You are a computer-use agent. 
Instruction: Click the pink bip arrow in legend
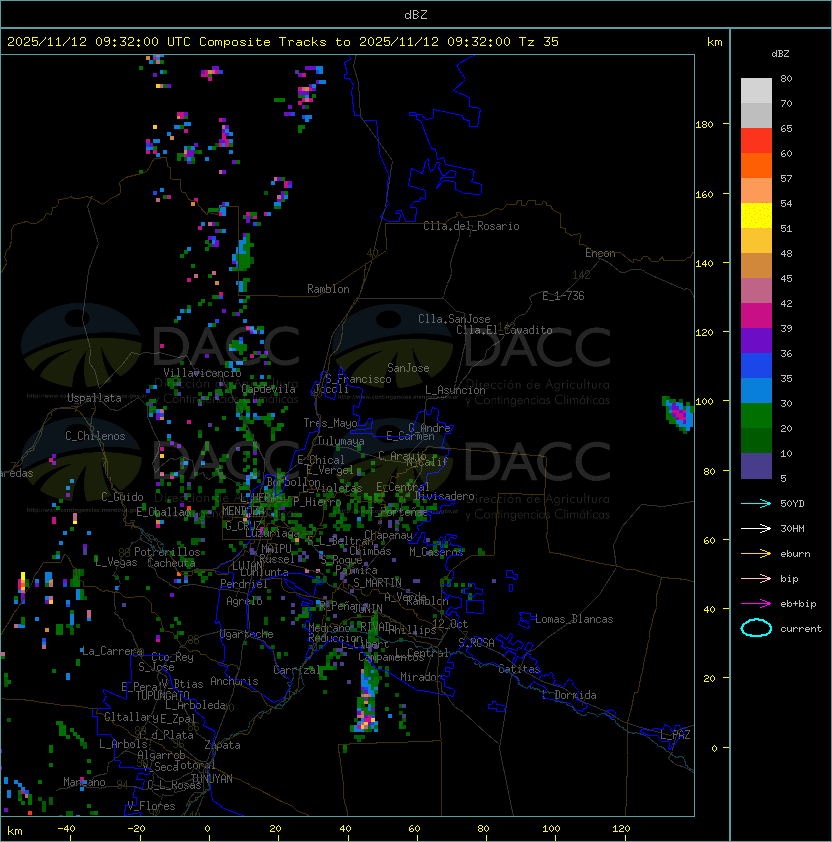756,578
